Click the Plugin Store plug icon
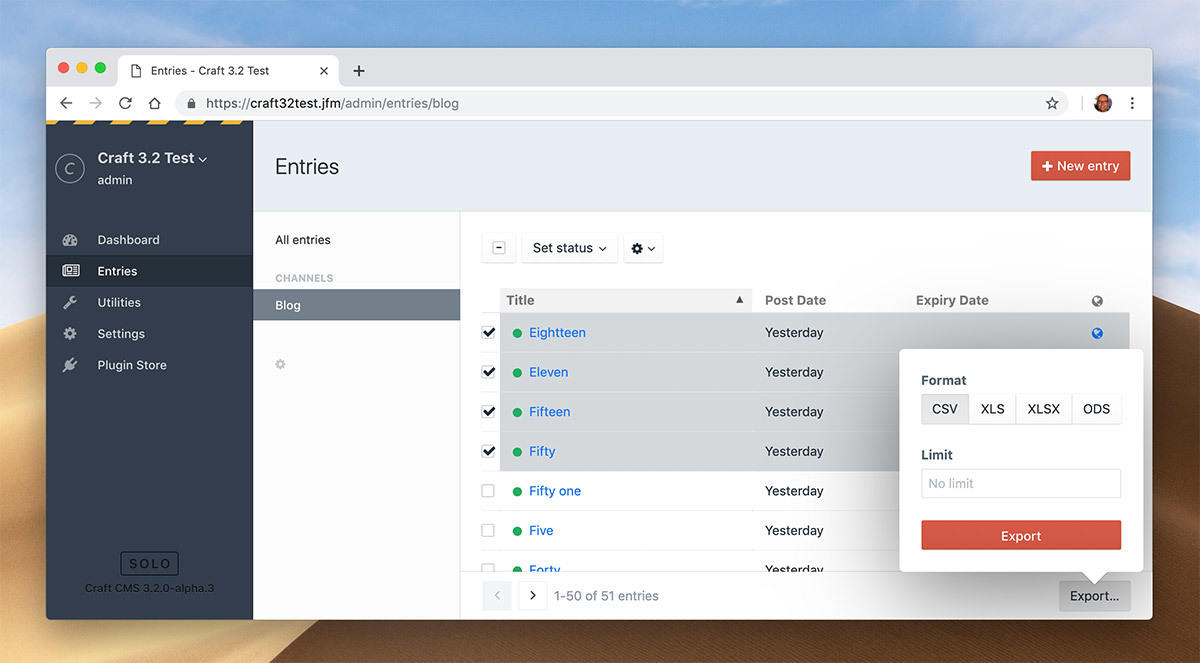 pyautogui.click(x=70, y=365)
